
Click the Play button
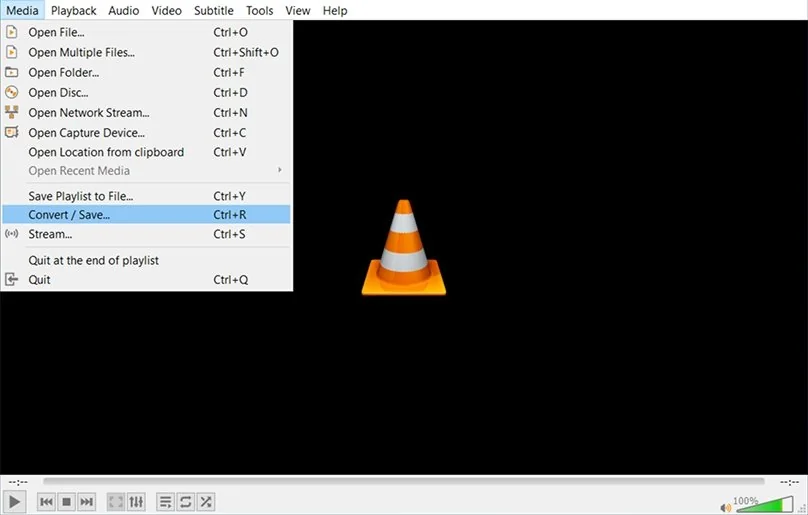coord(14,502)
